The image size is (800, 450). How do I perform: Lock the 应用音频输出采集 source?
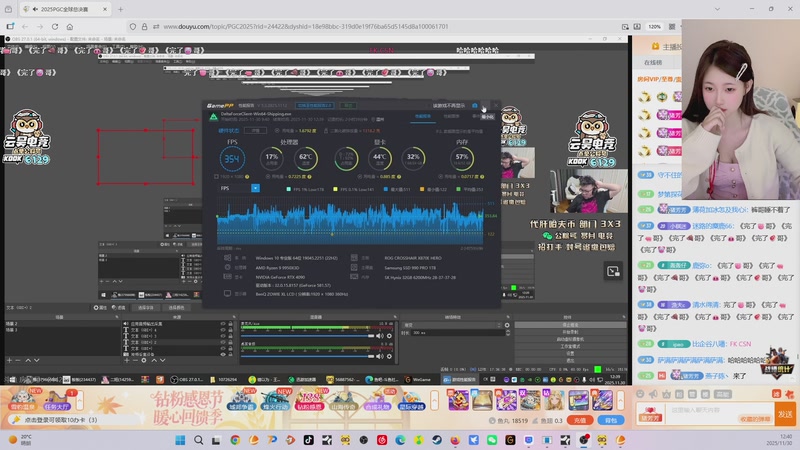[230, 324]
